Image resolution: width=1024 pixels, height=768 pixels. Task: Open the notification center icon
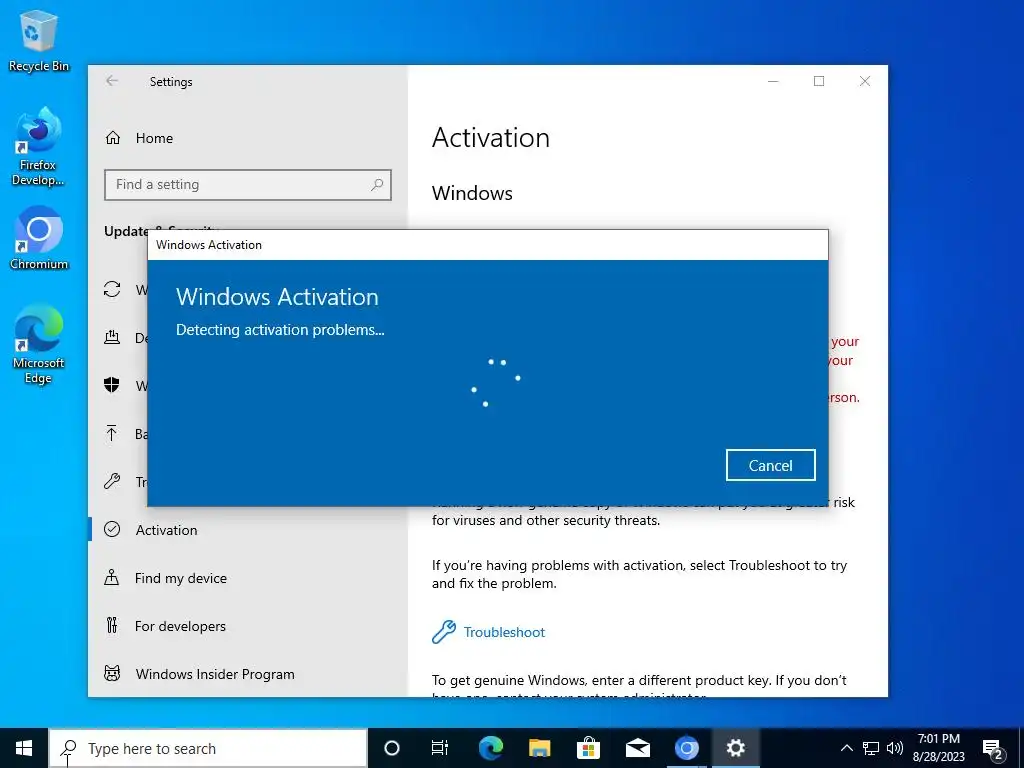coord(993,749)
